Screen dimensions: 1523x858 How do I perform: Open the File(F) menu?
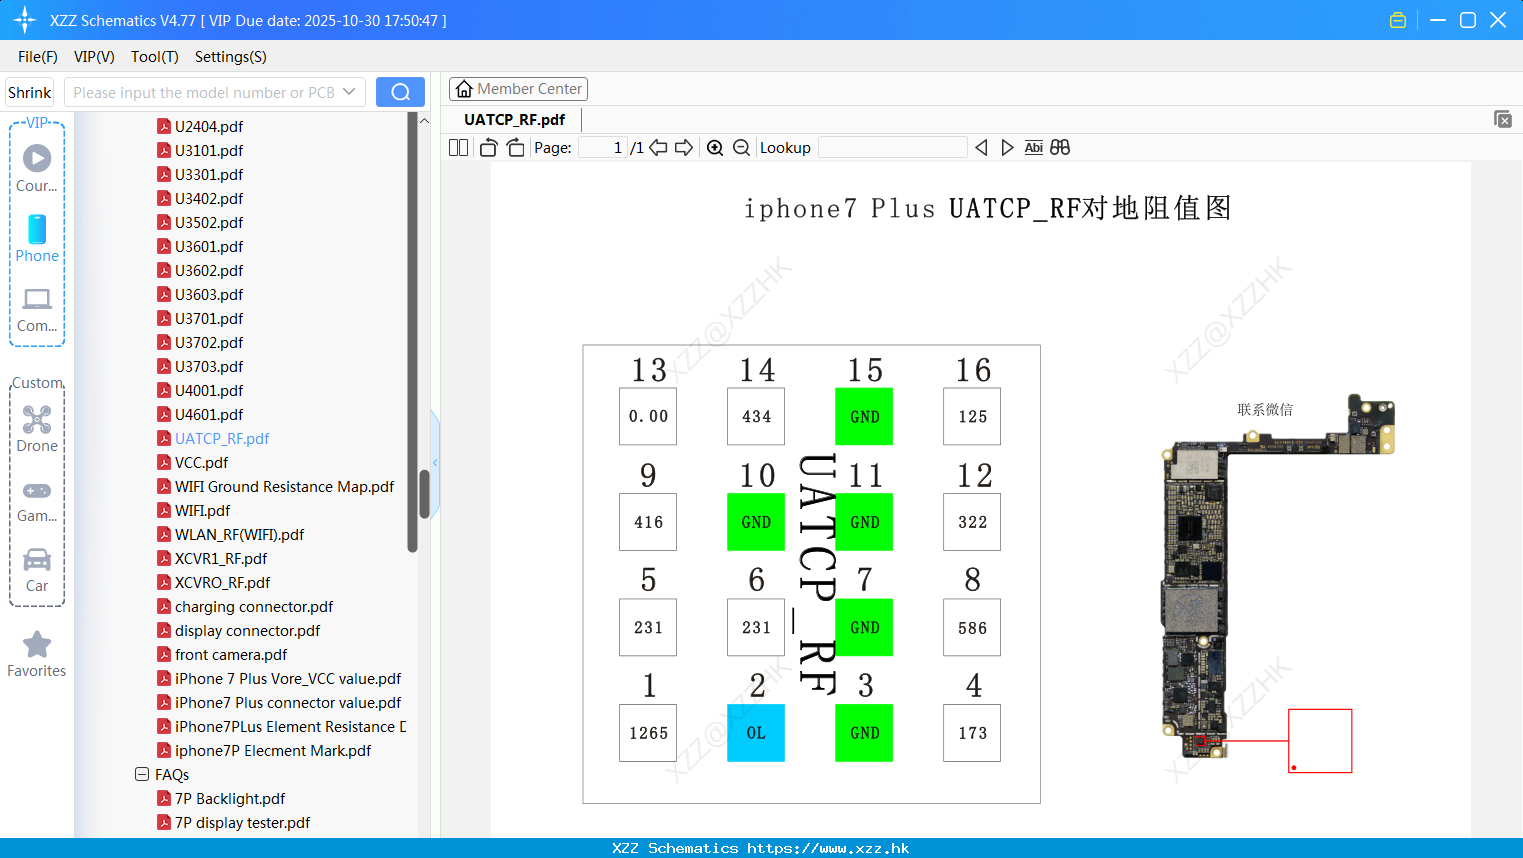coord(38,57)
